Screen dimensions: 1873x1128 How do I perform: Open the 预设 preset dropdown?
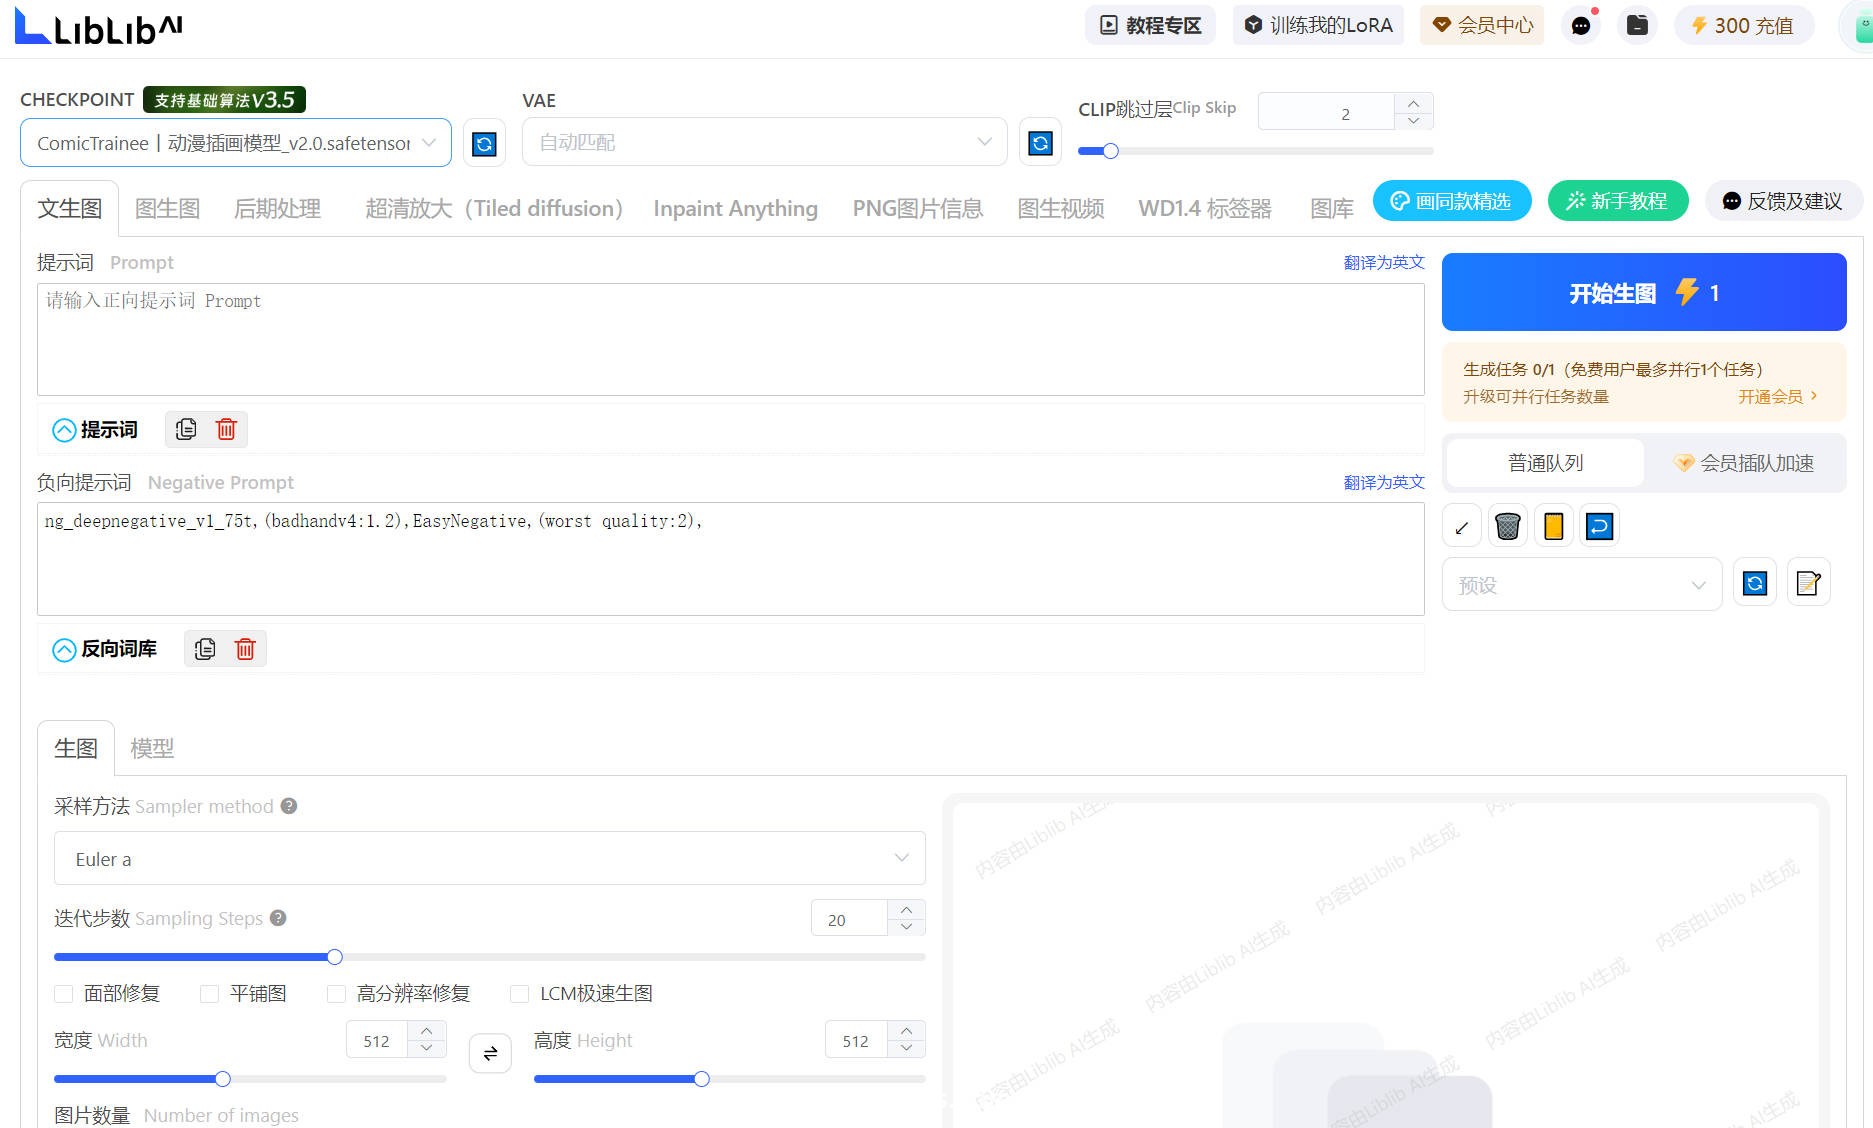1582,584
